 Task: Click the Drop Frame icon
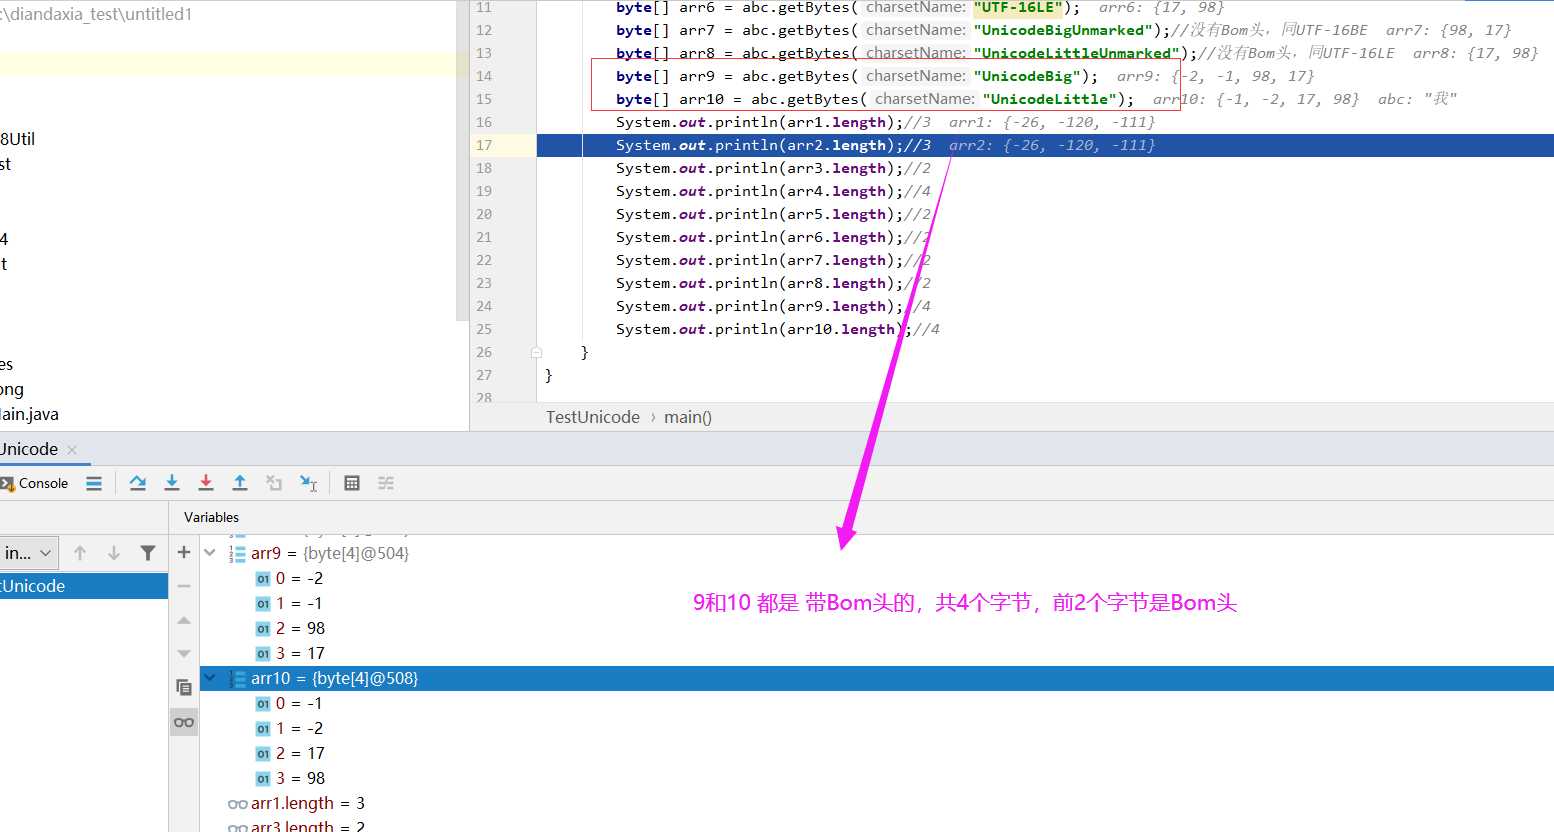(274, 483)
